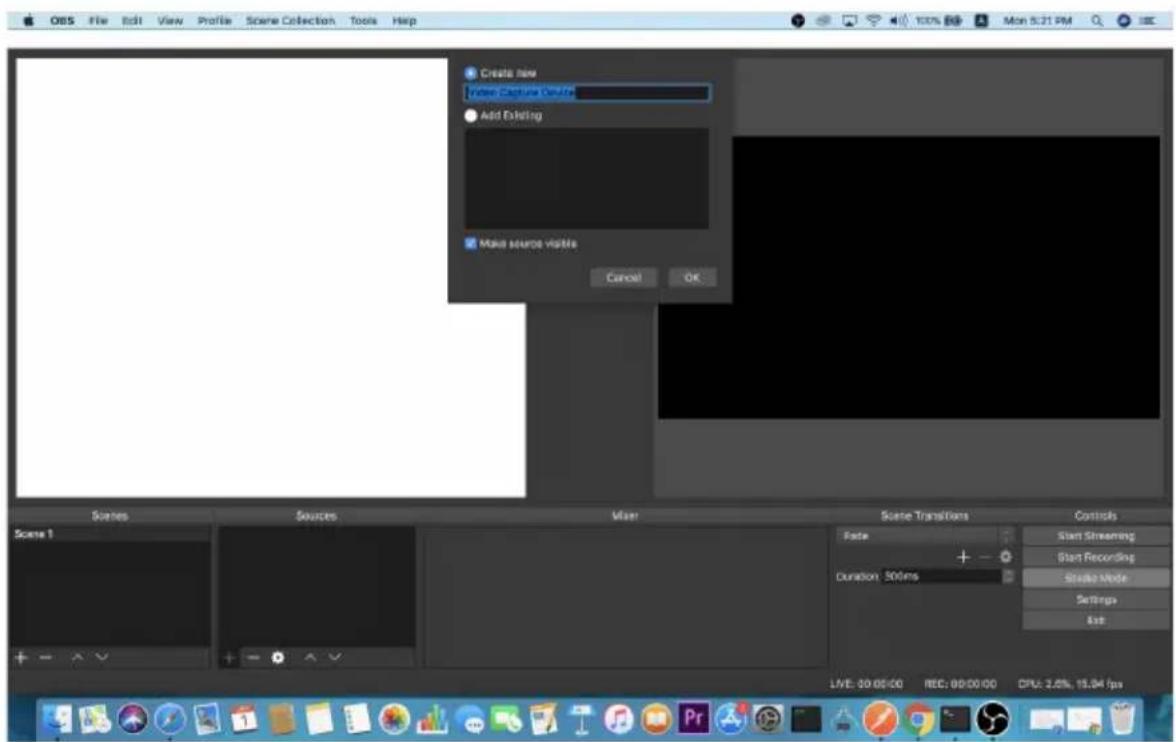
Task: Remove scene with minus icon in Scenes
Action: click(x=46, y=657)
